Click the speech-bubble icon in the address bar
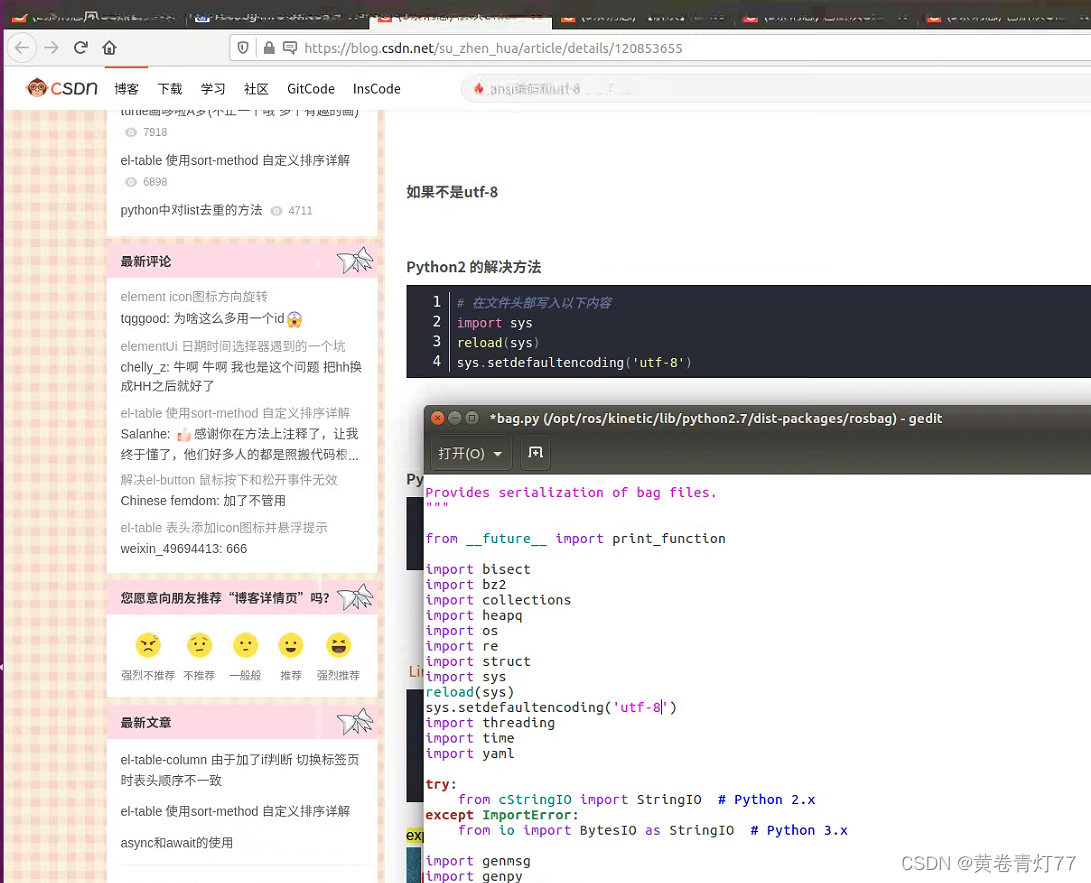The width and height of the screenshot is (1091, 883). click(292, 48)
